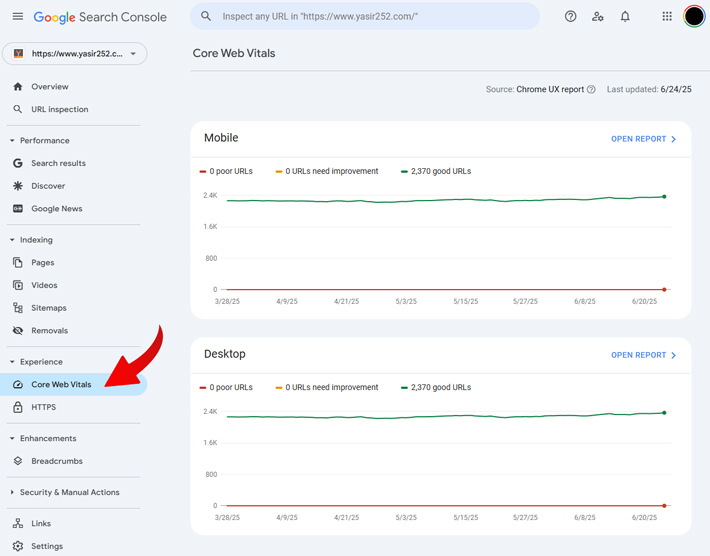Click the search magnifier icon in URL bar
Screen dimensions: 710x556
206,16
